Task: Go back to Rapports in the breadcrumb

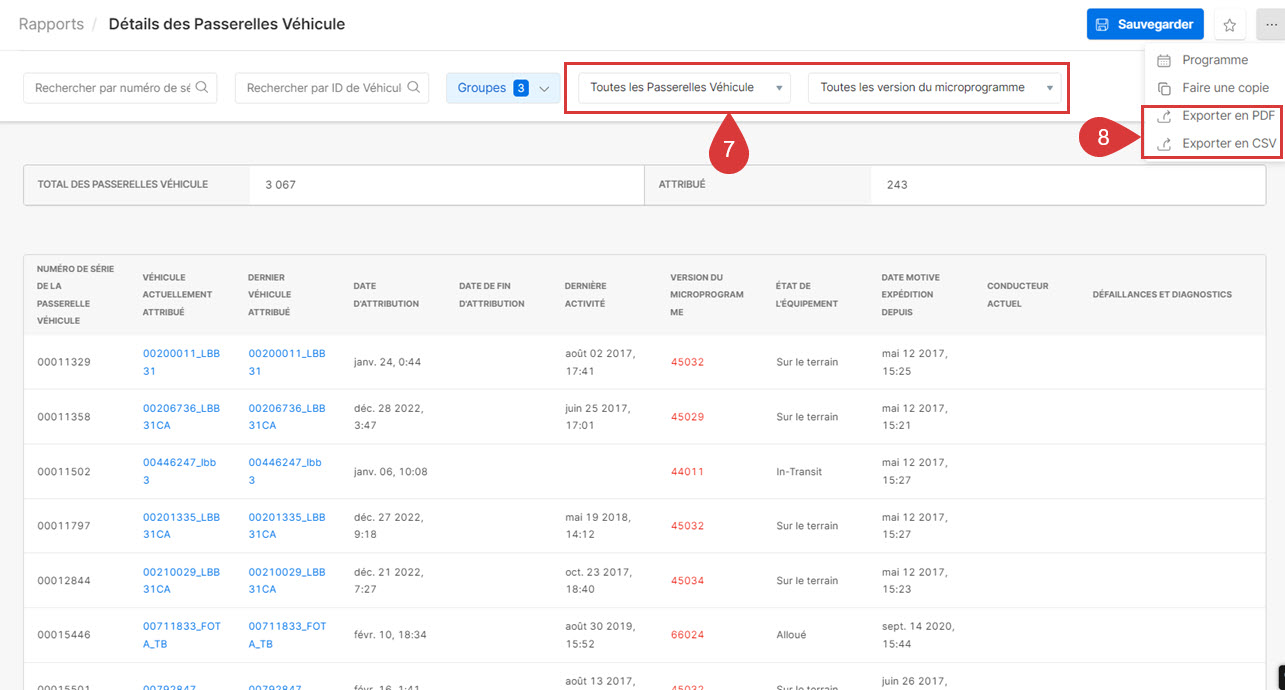Action: [x=51, y=24]
